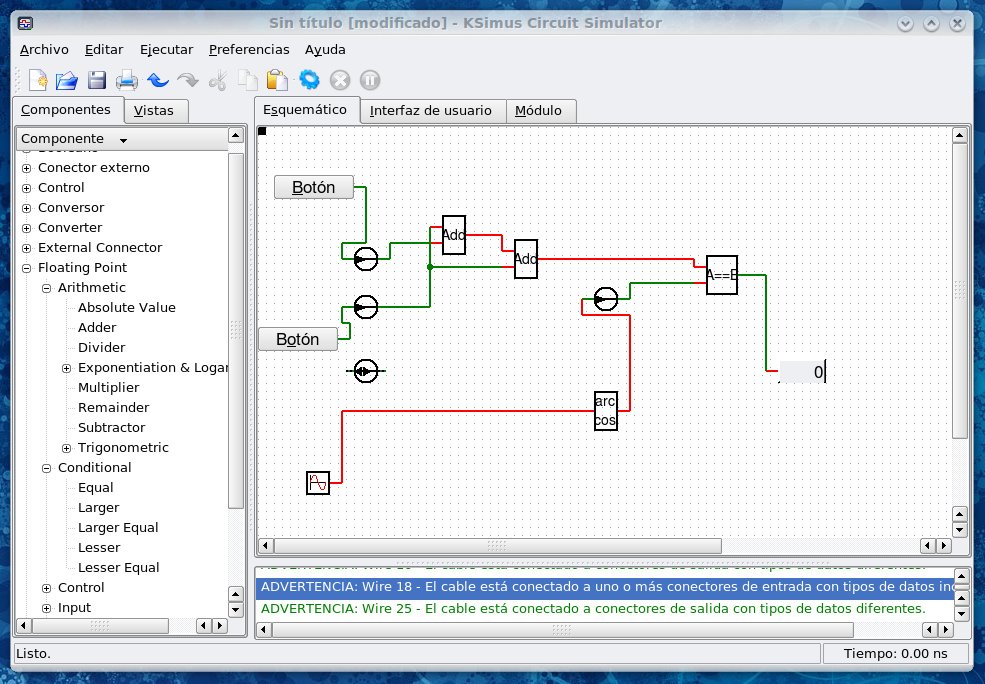Click the application icon in title bar
Viewport: 985px width, 684px height.
25,23
